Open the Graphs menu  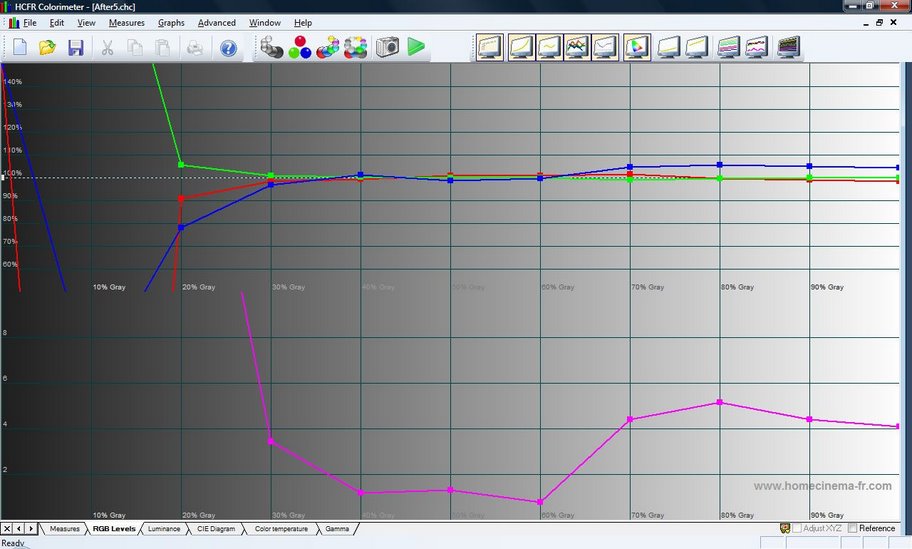tap(171, 23)
